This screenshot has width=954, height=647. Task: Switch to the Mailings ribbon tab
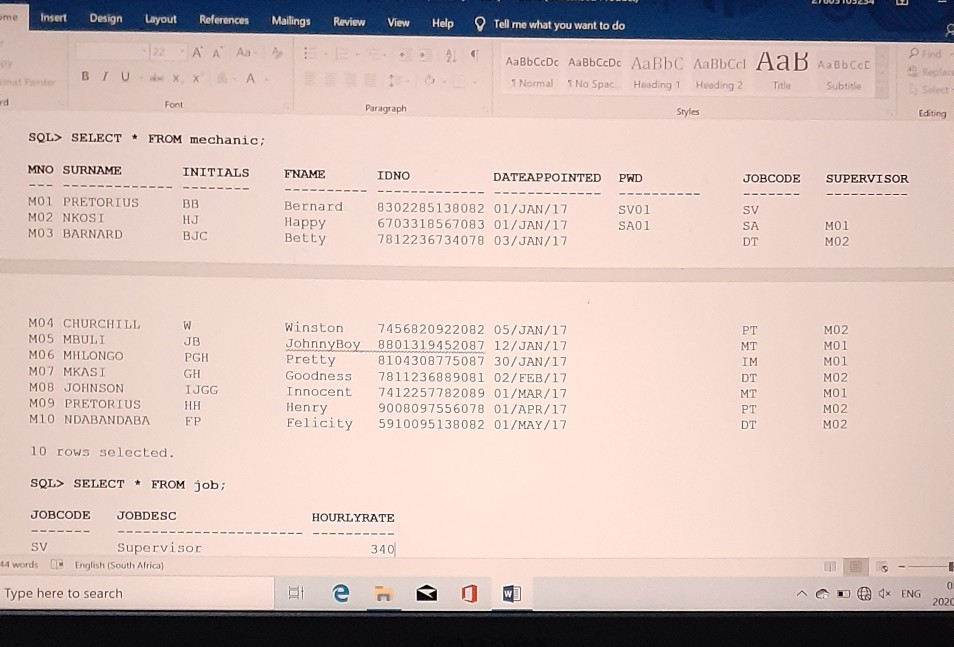point(293,19)
